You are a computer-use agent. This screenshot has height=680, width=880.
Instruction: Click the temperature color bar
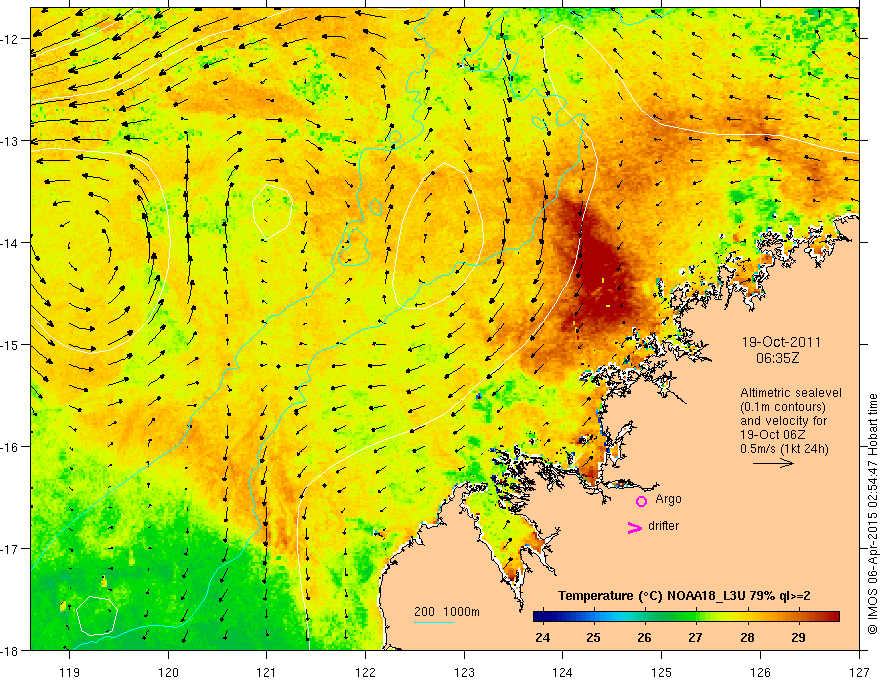pyautogui.click(x=686, y=616)
